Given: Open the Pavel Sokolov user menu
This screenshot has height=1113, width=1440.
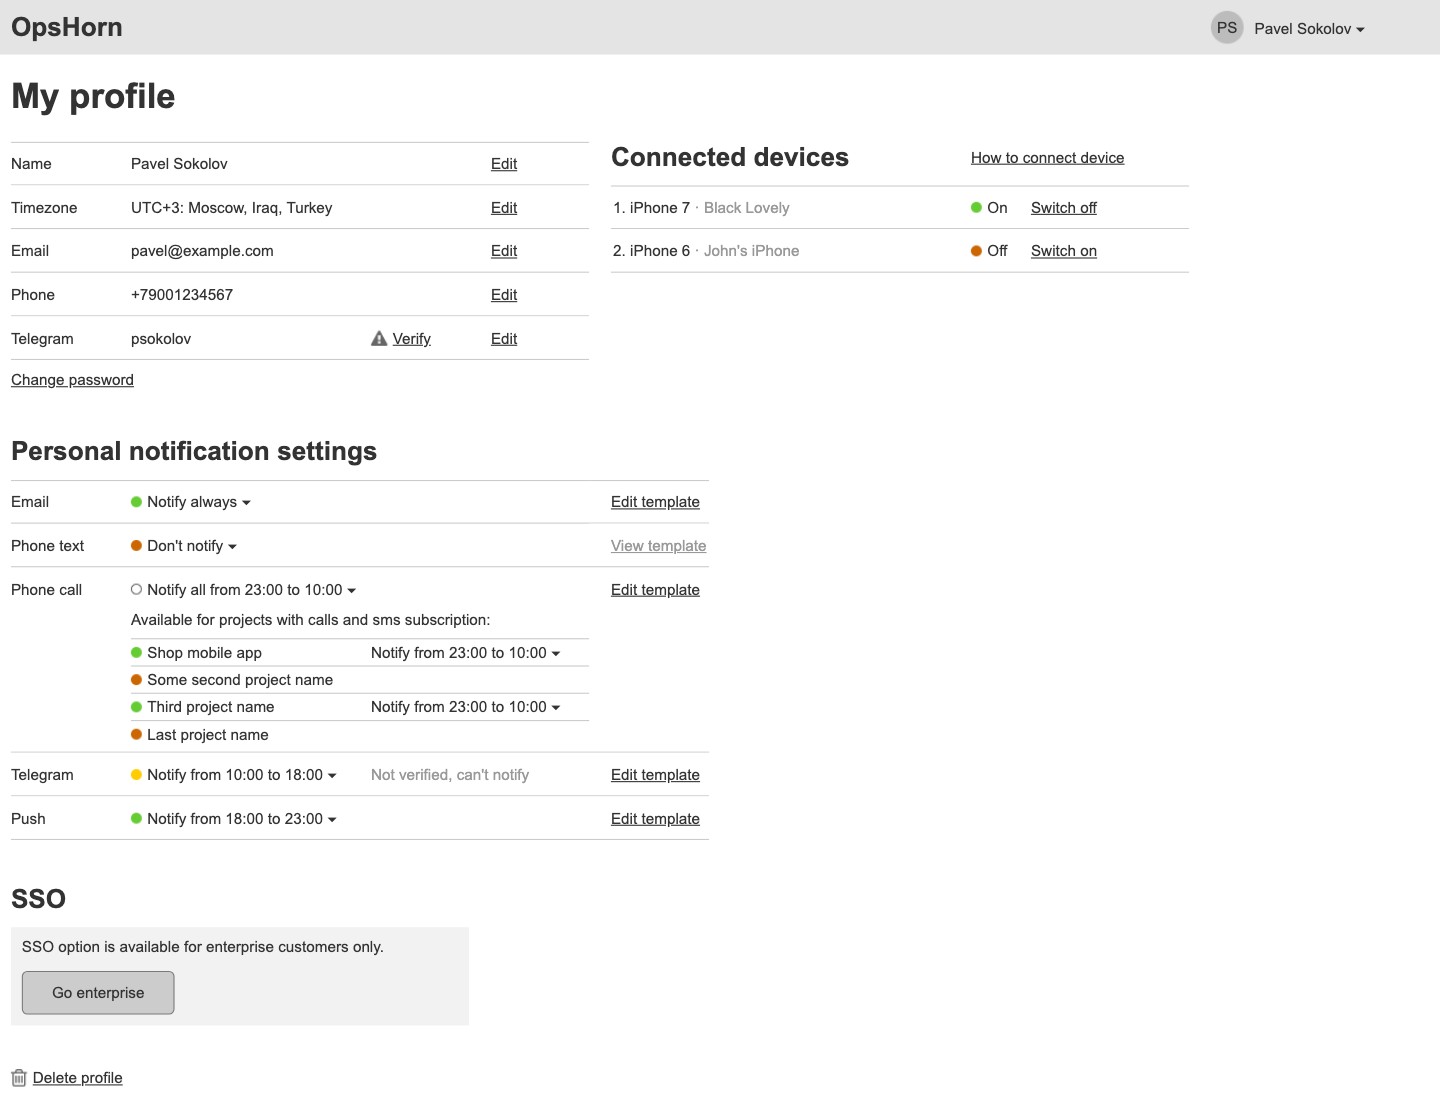Looking at the screenshot, I should [x=1309, y=29].
